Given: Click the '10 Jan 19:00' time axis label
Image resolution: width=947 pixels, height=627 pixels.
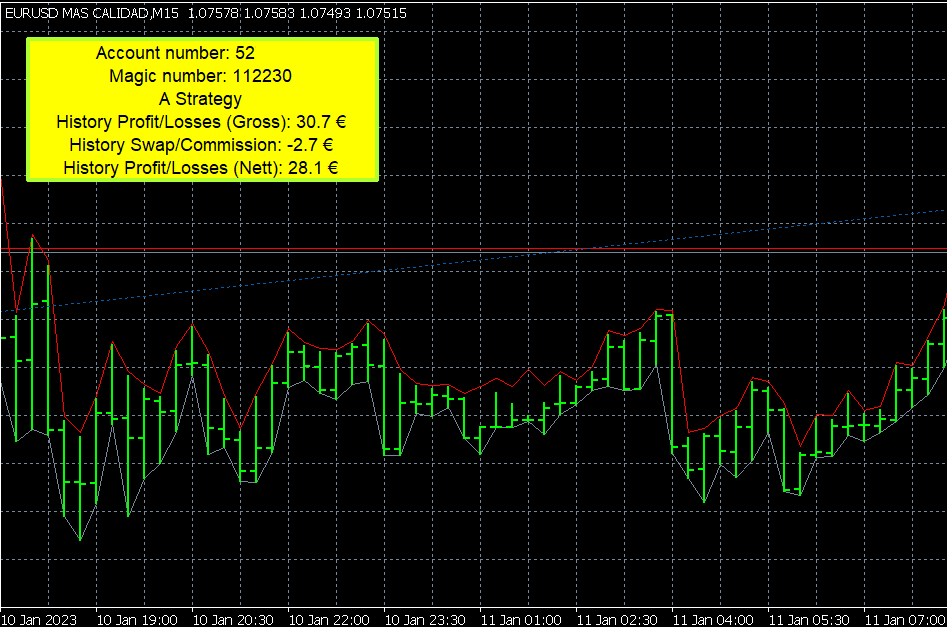Looking at the screenshot, I should click(x=137, y=620).
